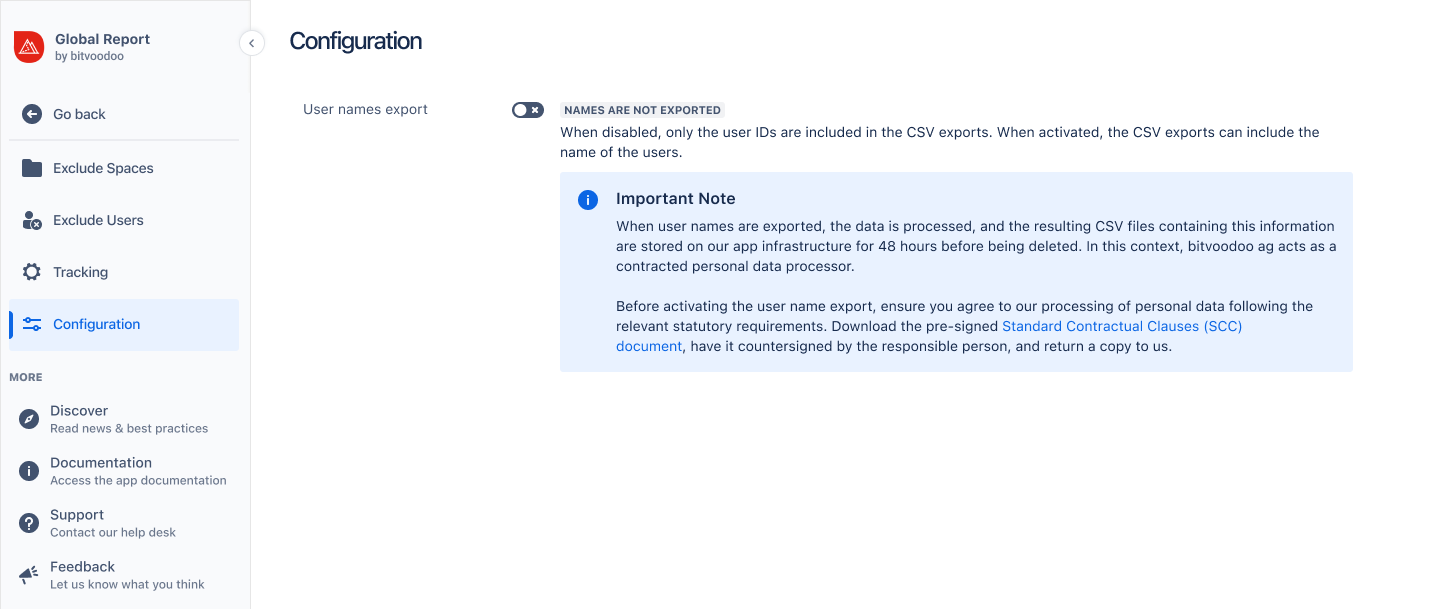This screenshot has width=1440, height=609.
Task: Click the Tracking gear icon
Action: (32, 272)
